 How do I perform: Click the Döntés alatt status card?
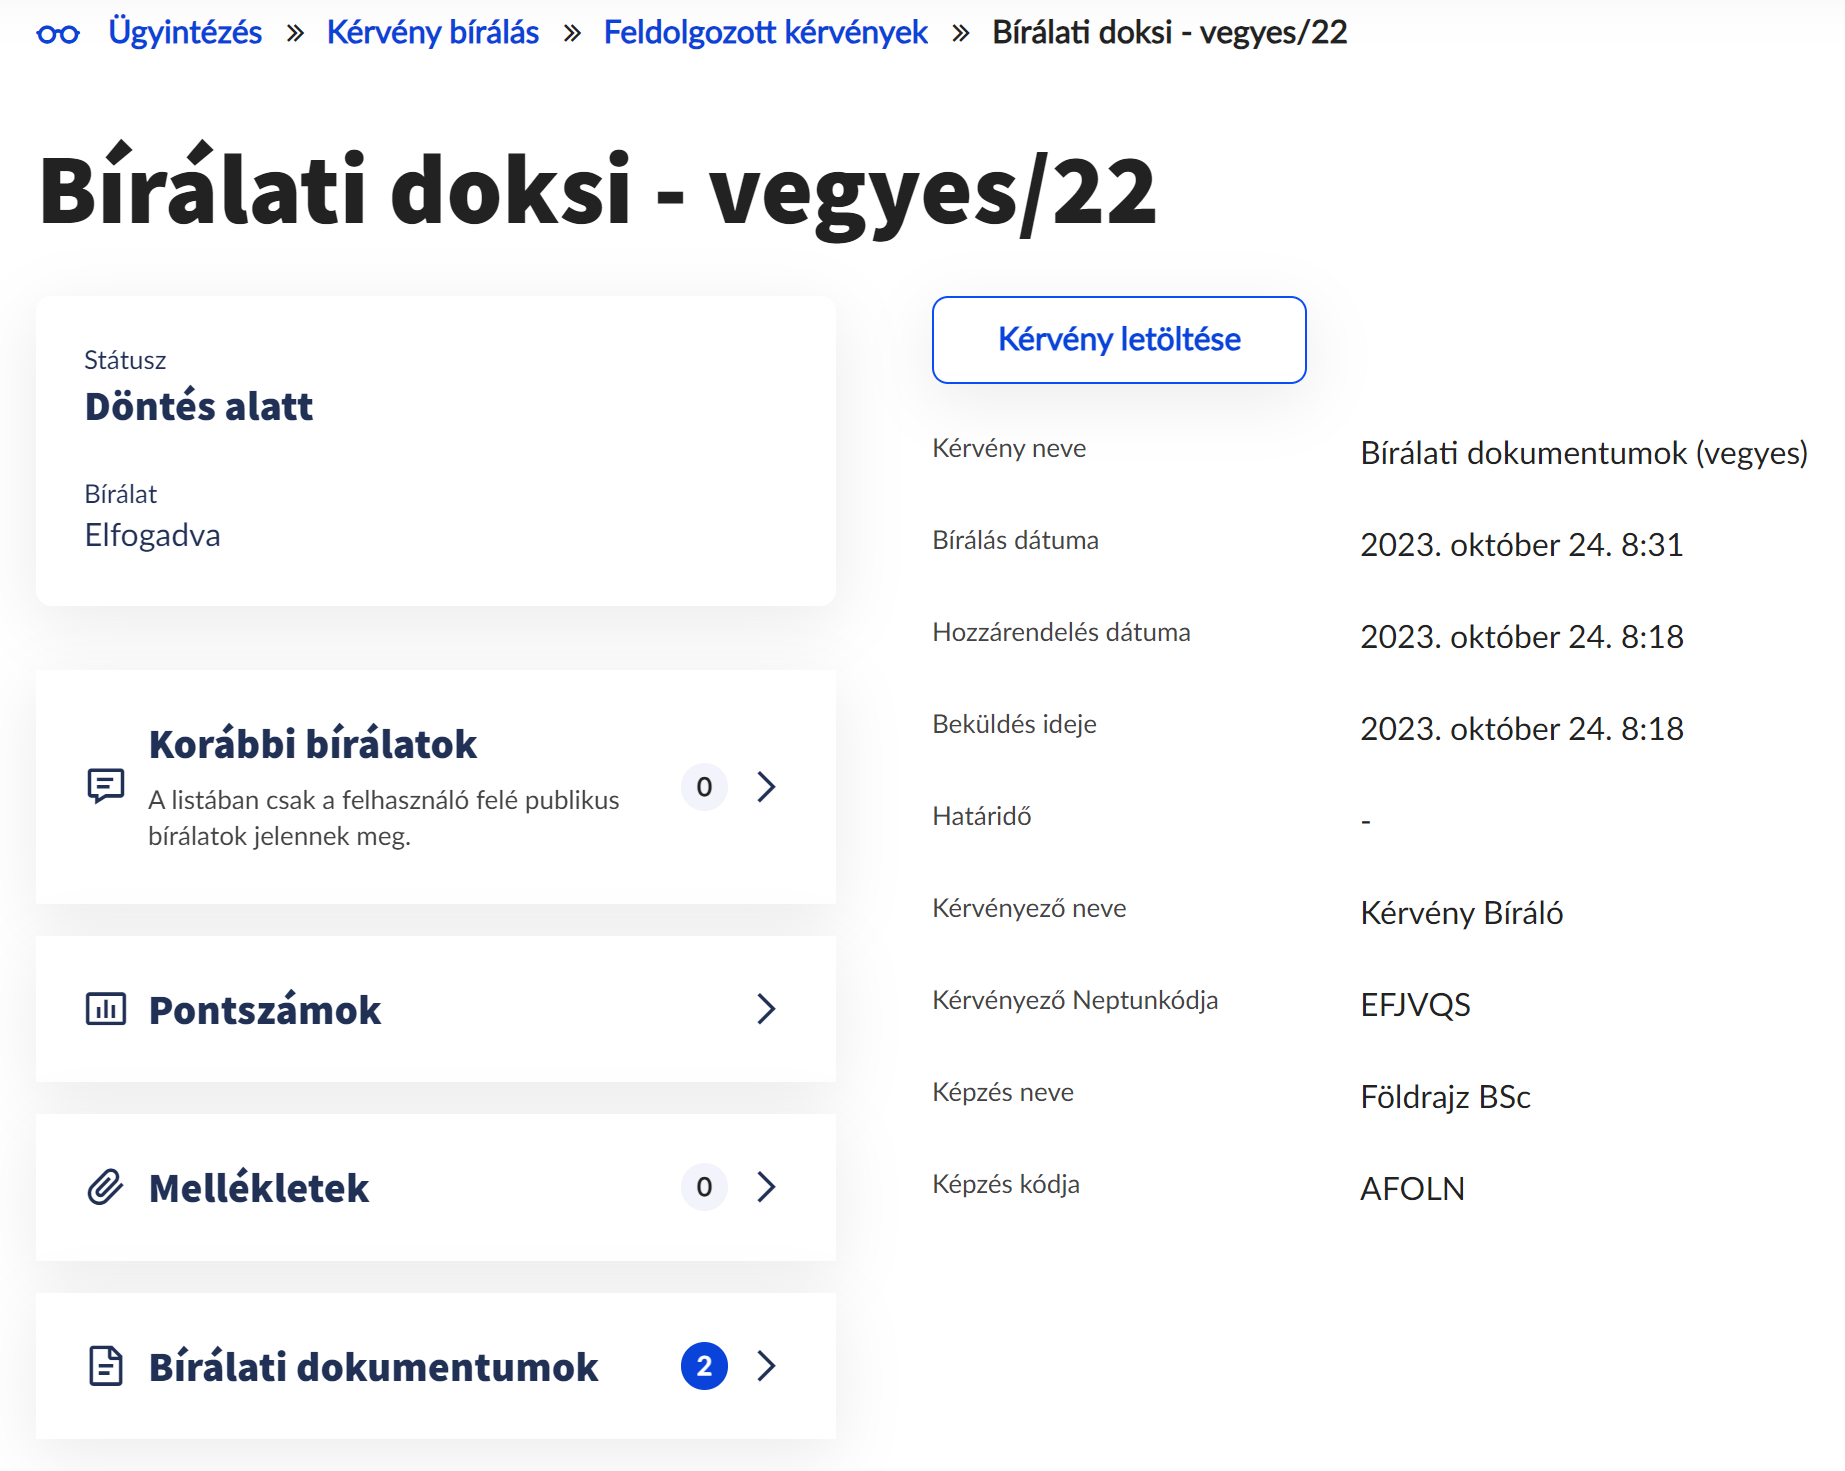[x=199, y=406]
